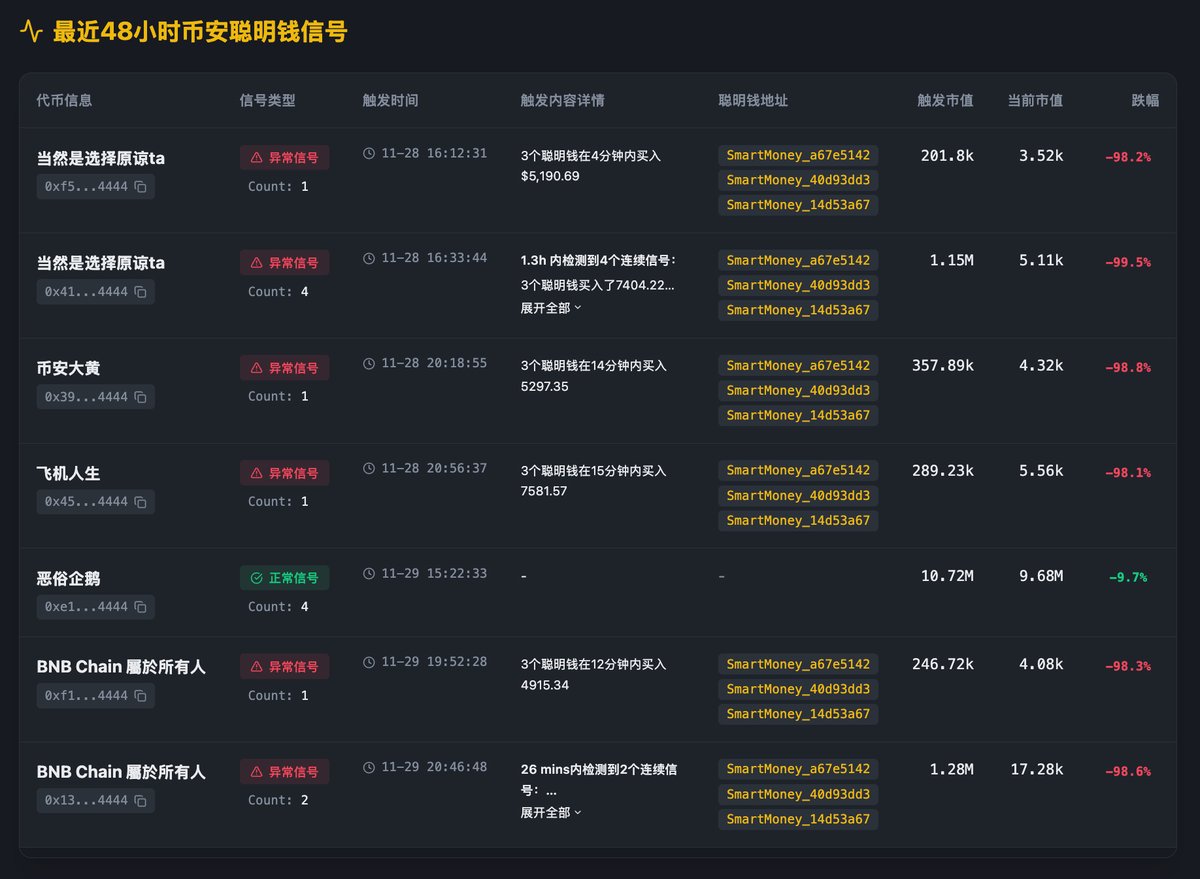Copy address 0x39...4444 using the copy icon
1200x879 pixels.
point(141,397)
